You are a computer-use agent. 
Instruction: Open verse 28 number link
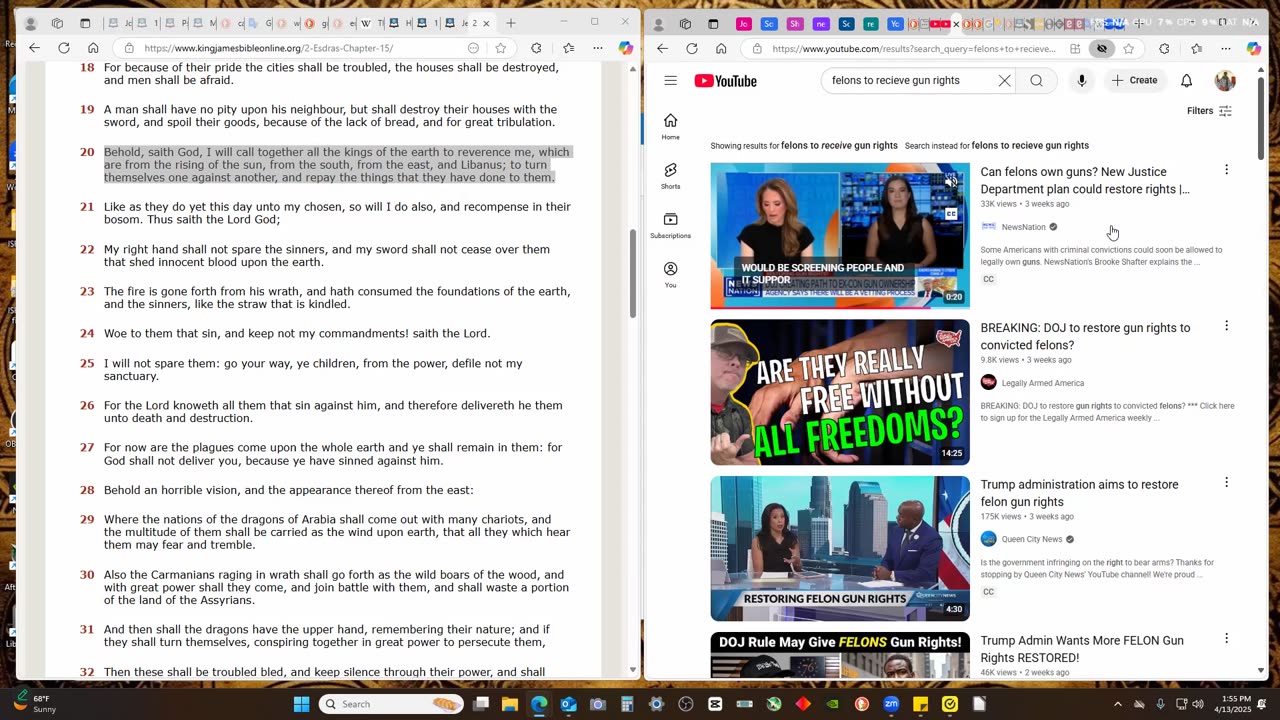tap(87, 491)
